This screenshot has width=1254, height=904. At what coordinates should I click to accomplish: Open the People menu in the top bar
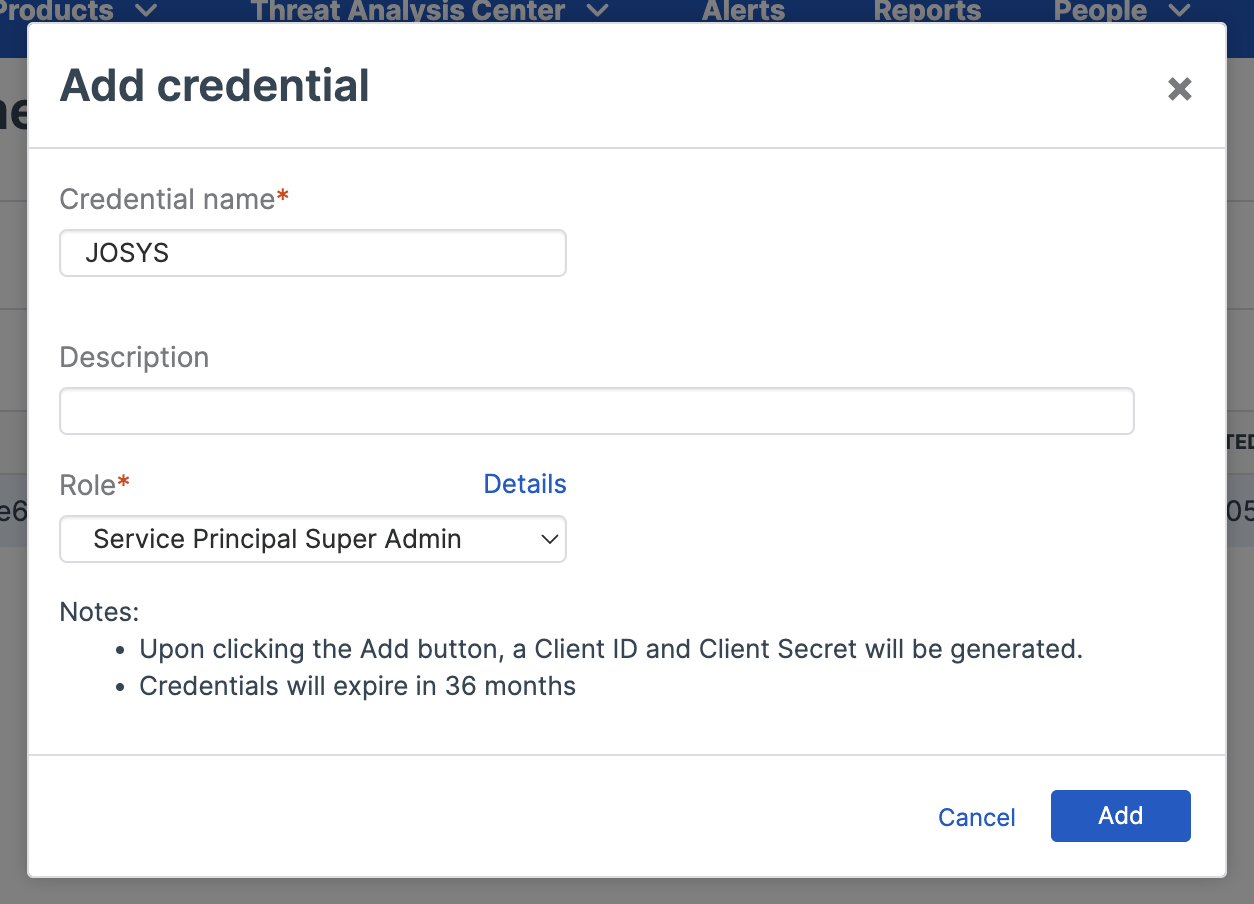1099,11
